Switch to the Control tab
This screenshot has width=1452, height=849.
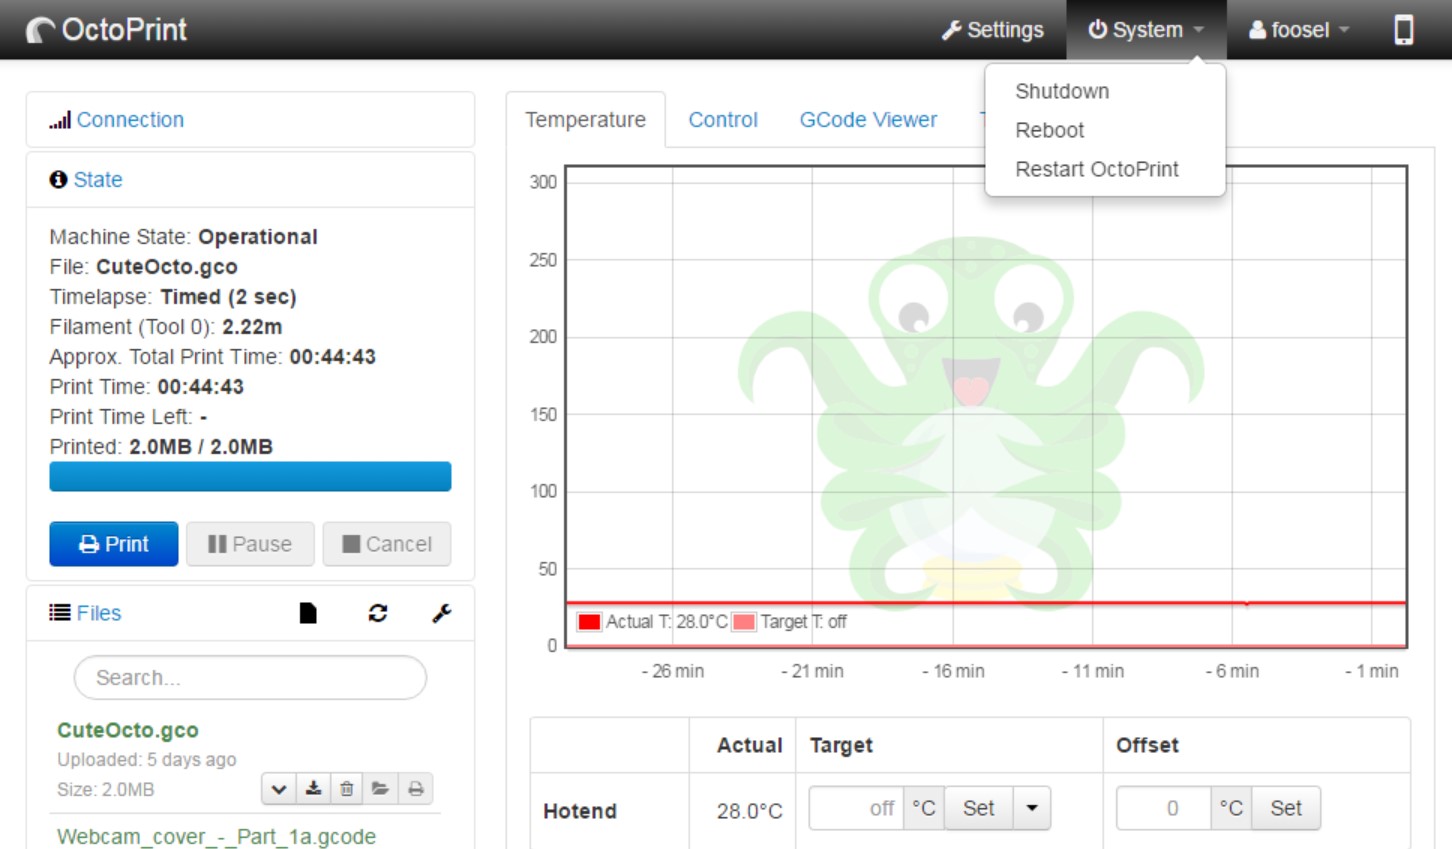(723, 120)
